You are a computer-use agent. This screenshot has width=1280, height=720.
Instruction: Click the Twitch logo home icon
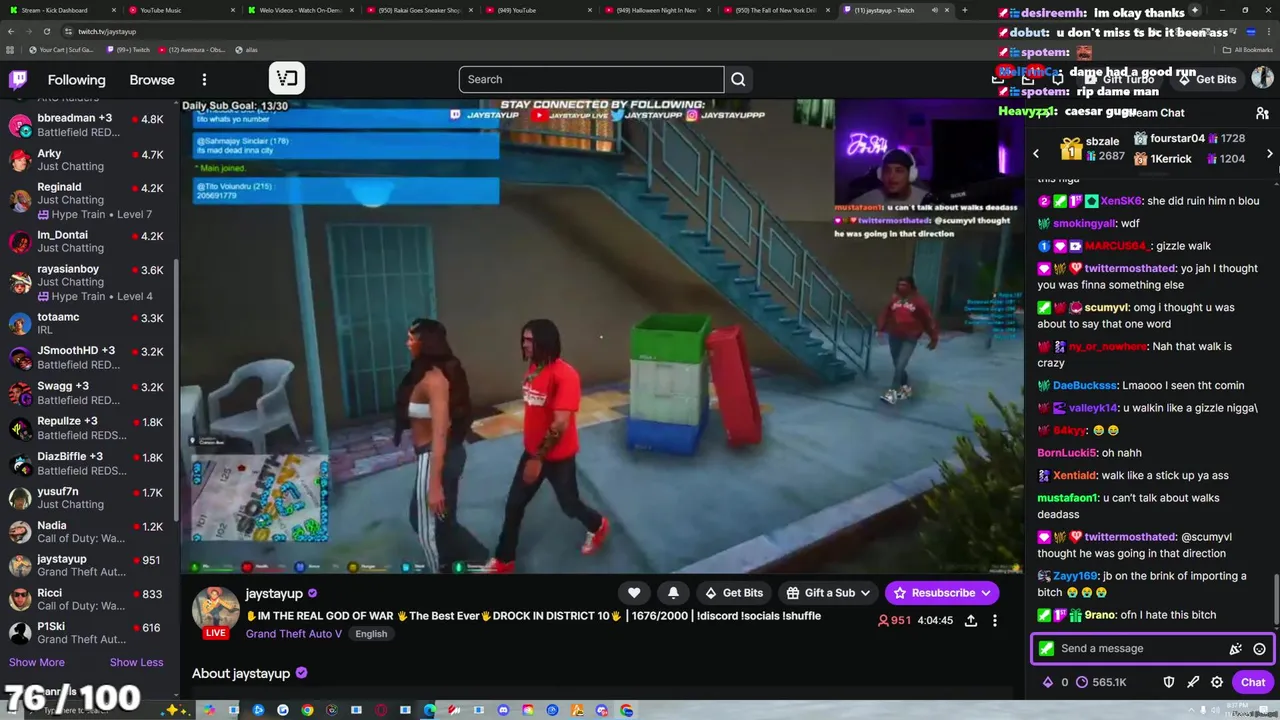coord(19,80)
